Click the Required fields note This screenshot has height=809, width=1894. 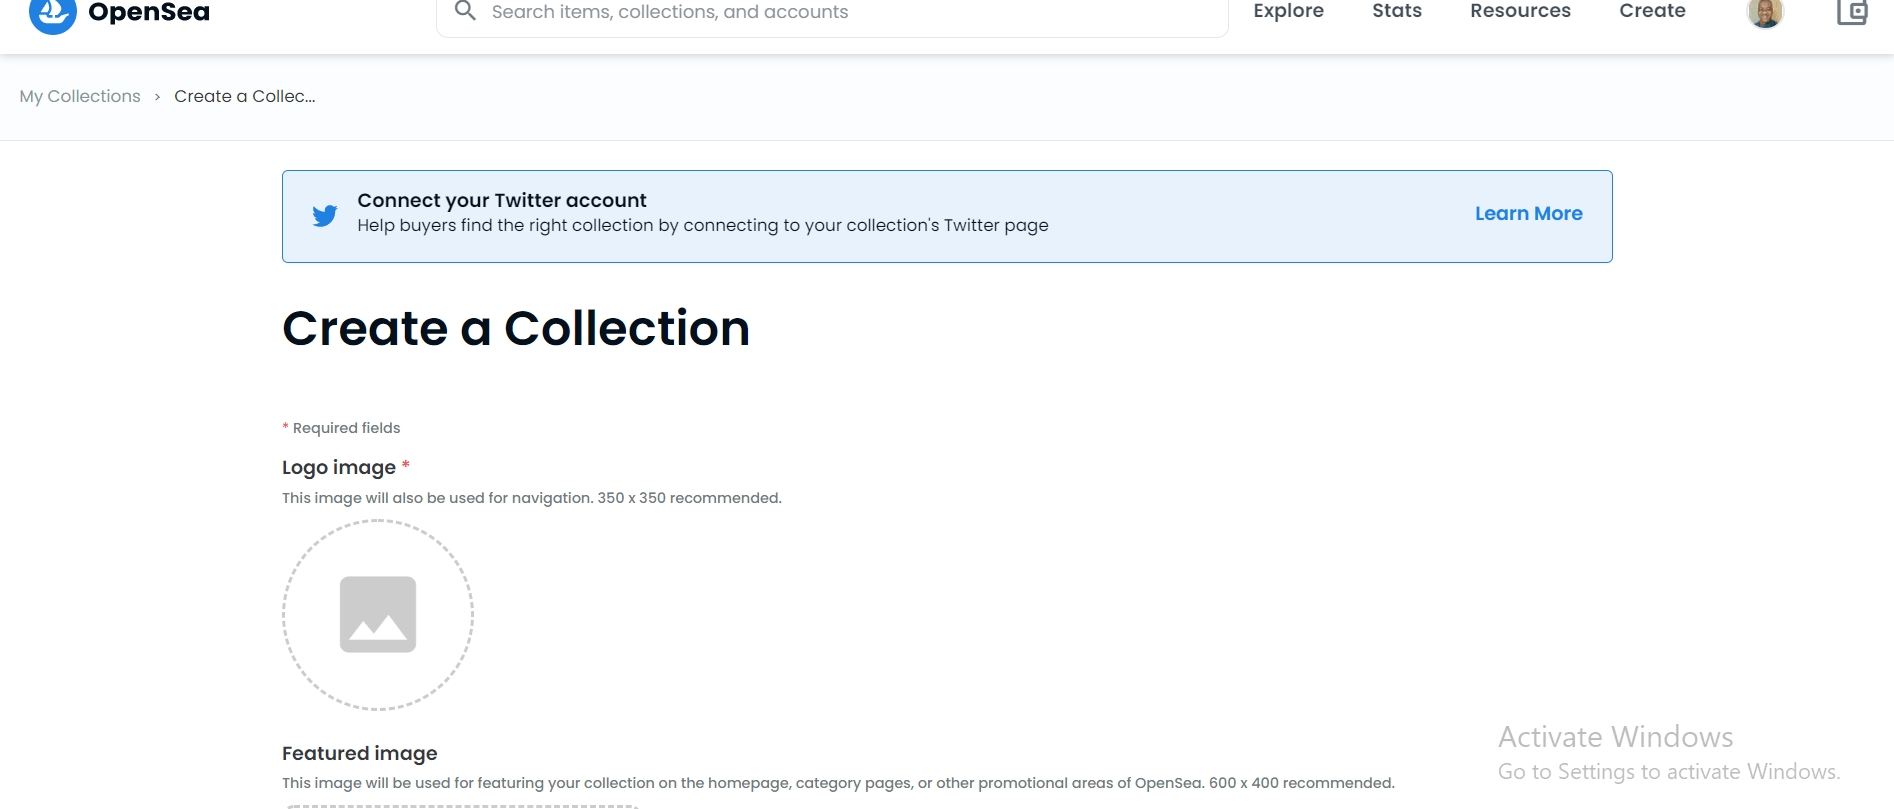[341, 428]
